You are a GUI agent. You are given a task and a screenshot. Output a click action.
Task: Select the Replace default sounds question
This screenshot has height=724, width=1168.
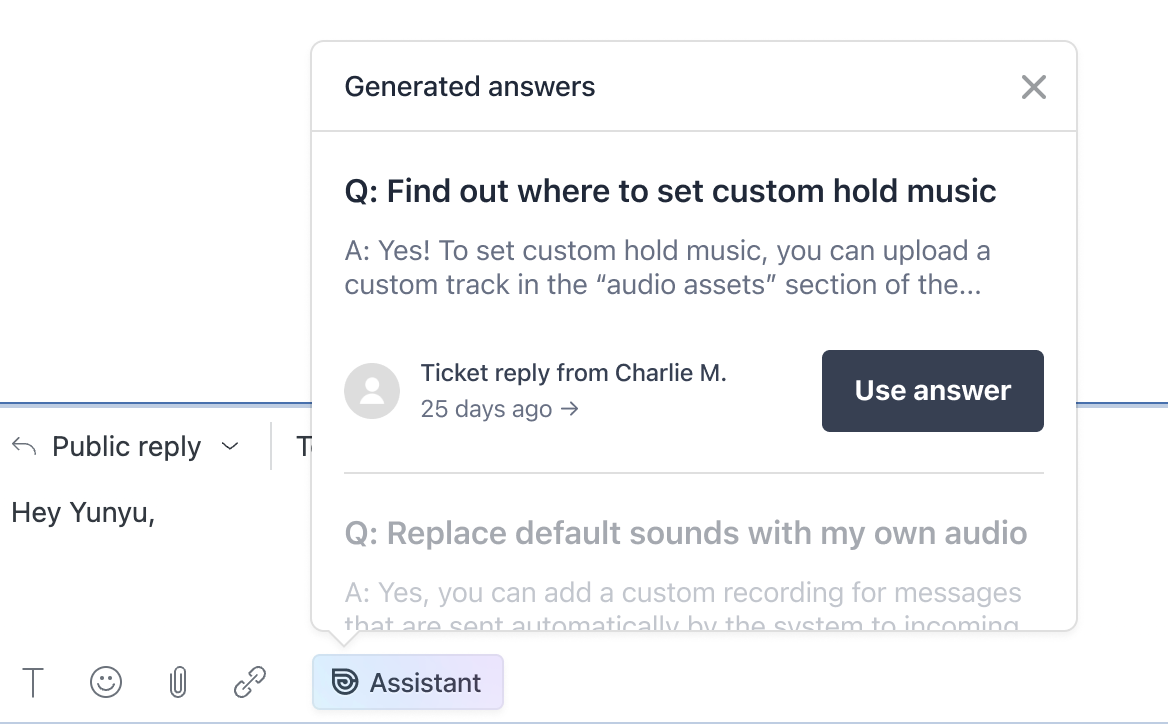click(685, 534)
